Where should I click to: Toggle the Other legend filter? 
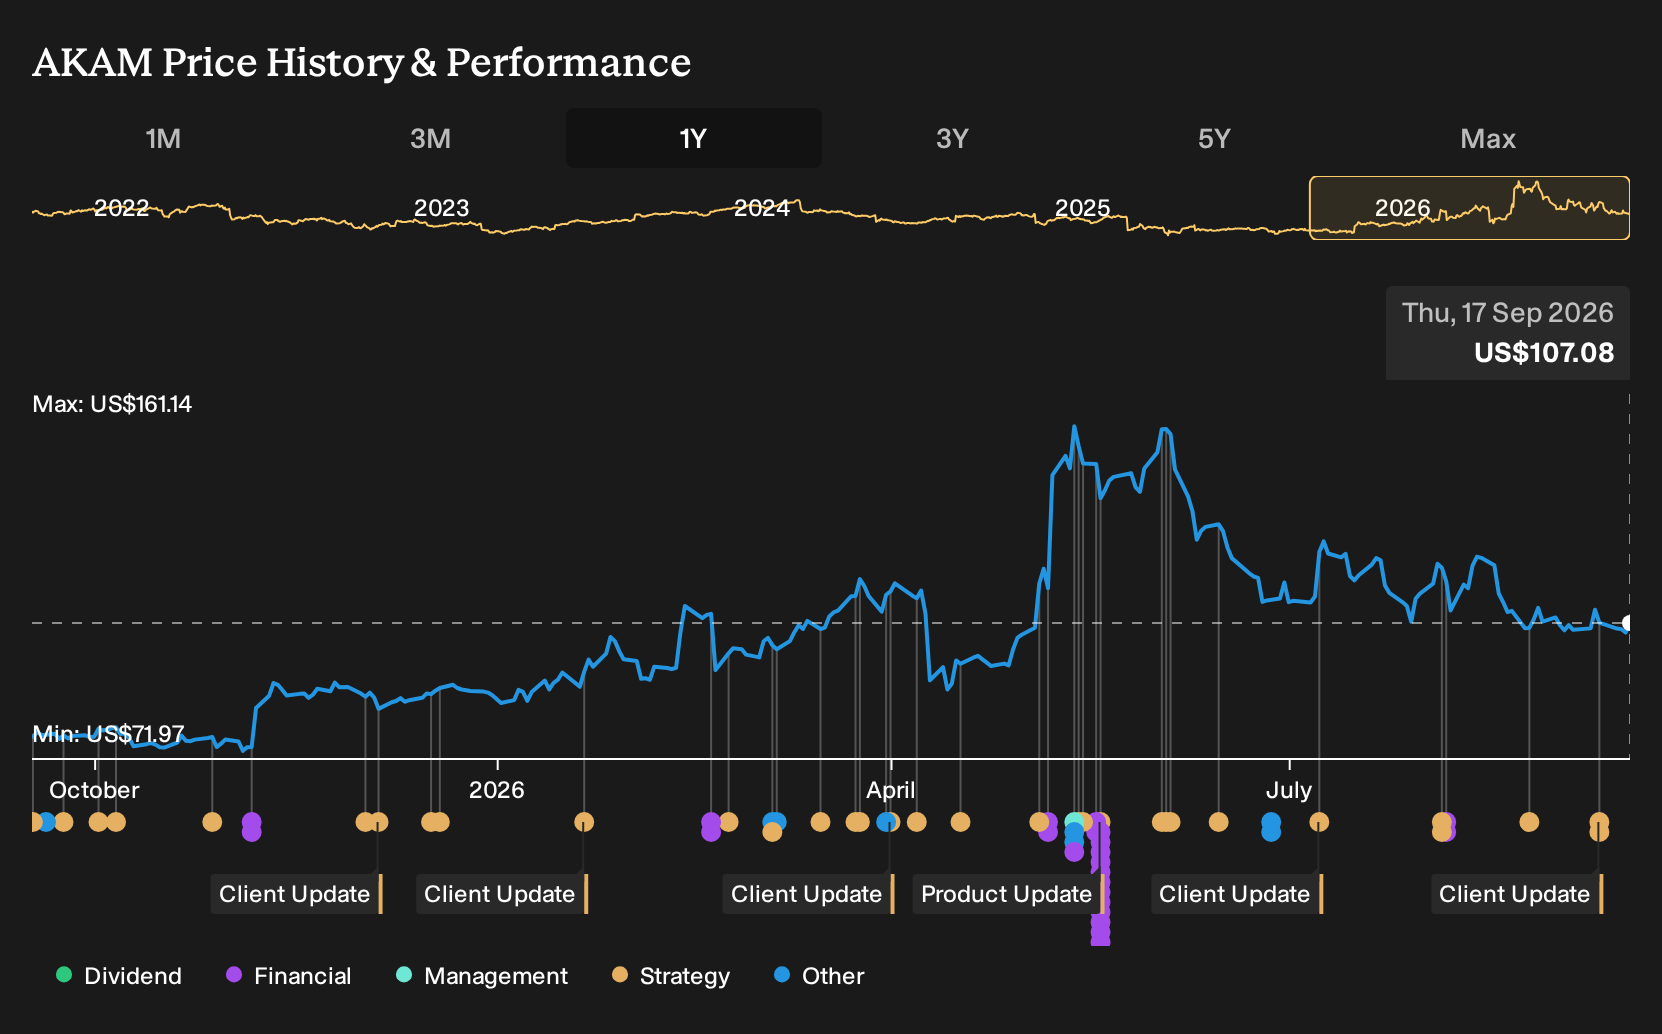click(819, 976)
